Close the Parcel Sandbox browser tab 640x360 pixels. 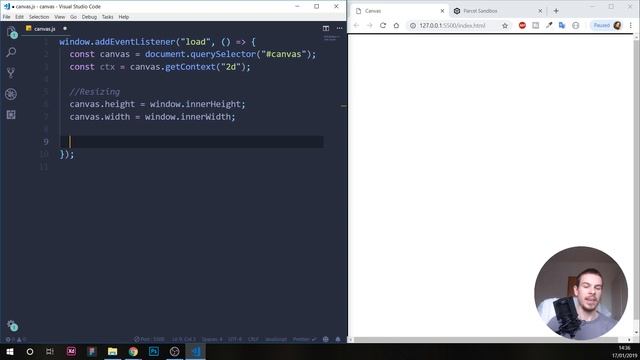(x=540, y=11)
